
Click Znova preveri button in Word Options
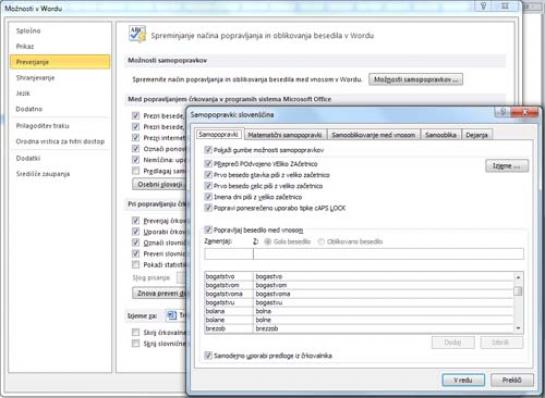pos(159,293)
